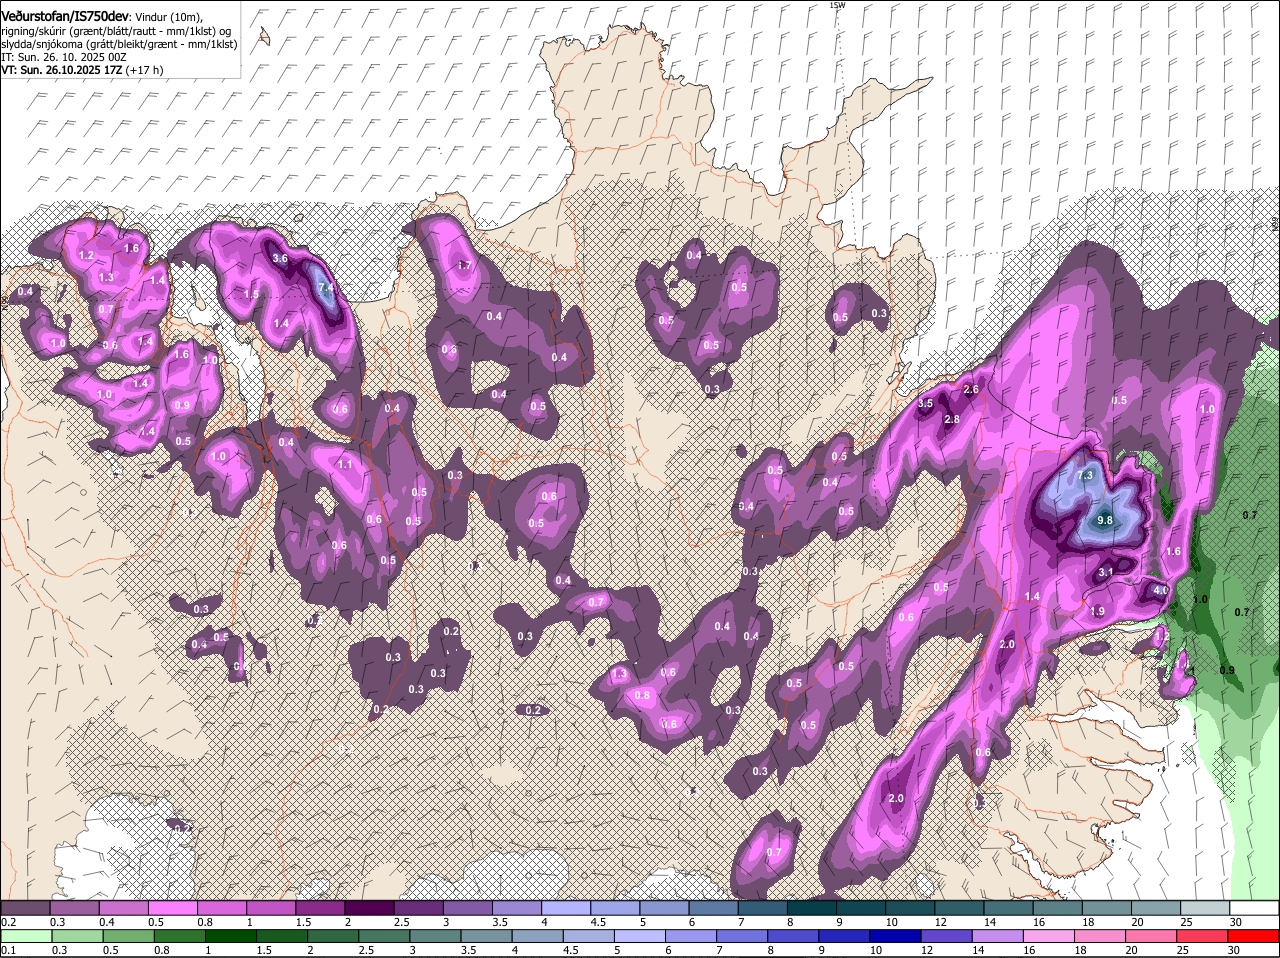The image size is (1280, 958).
Task: Select the IT initial time line reading 00Z
Action: point(64,58)
